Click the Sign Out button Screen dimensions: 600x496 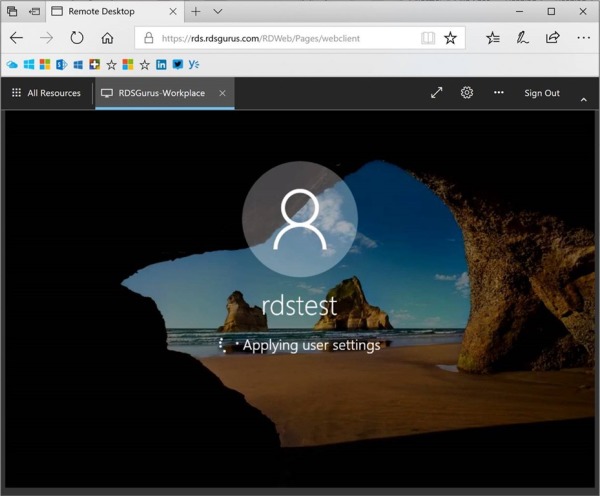pos(542,93)
